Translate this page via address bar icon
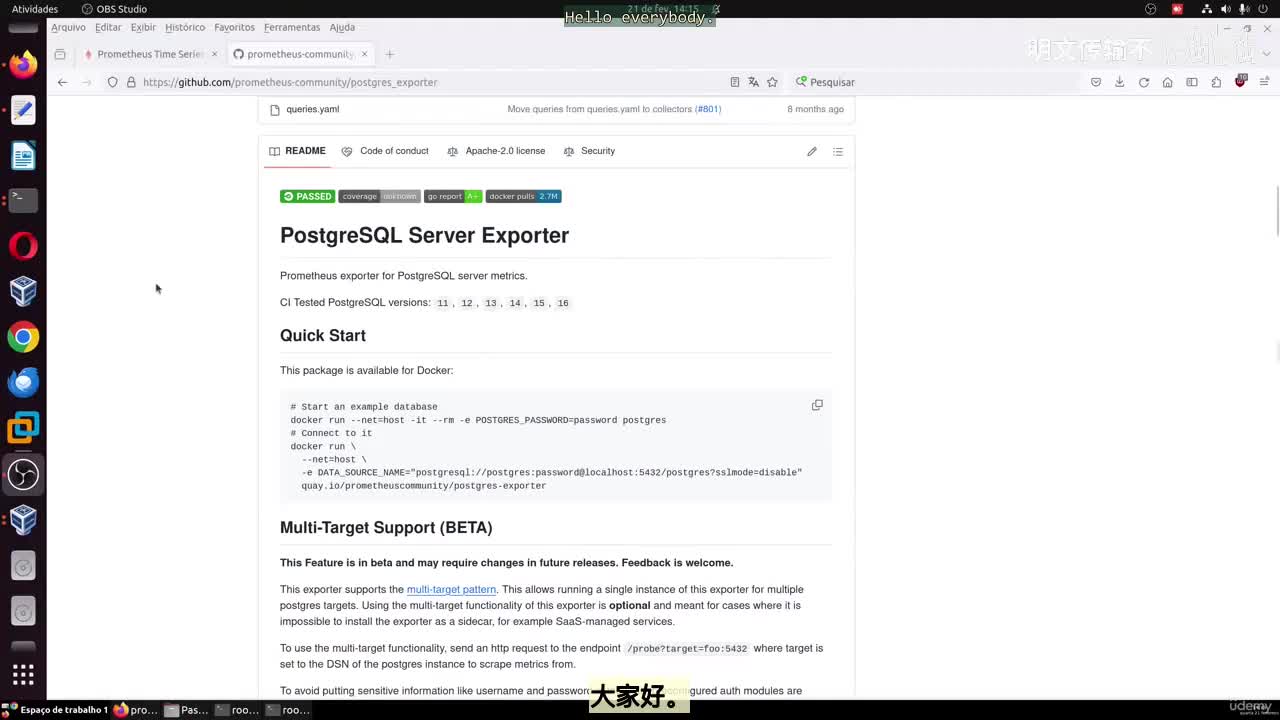Viewport: 1280px width, 720px height. [x=753, y=82]
